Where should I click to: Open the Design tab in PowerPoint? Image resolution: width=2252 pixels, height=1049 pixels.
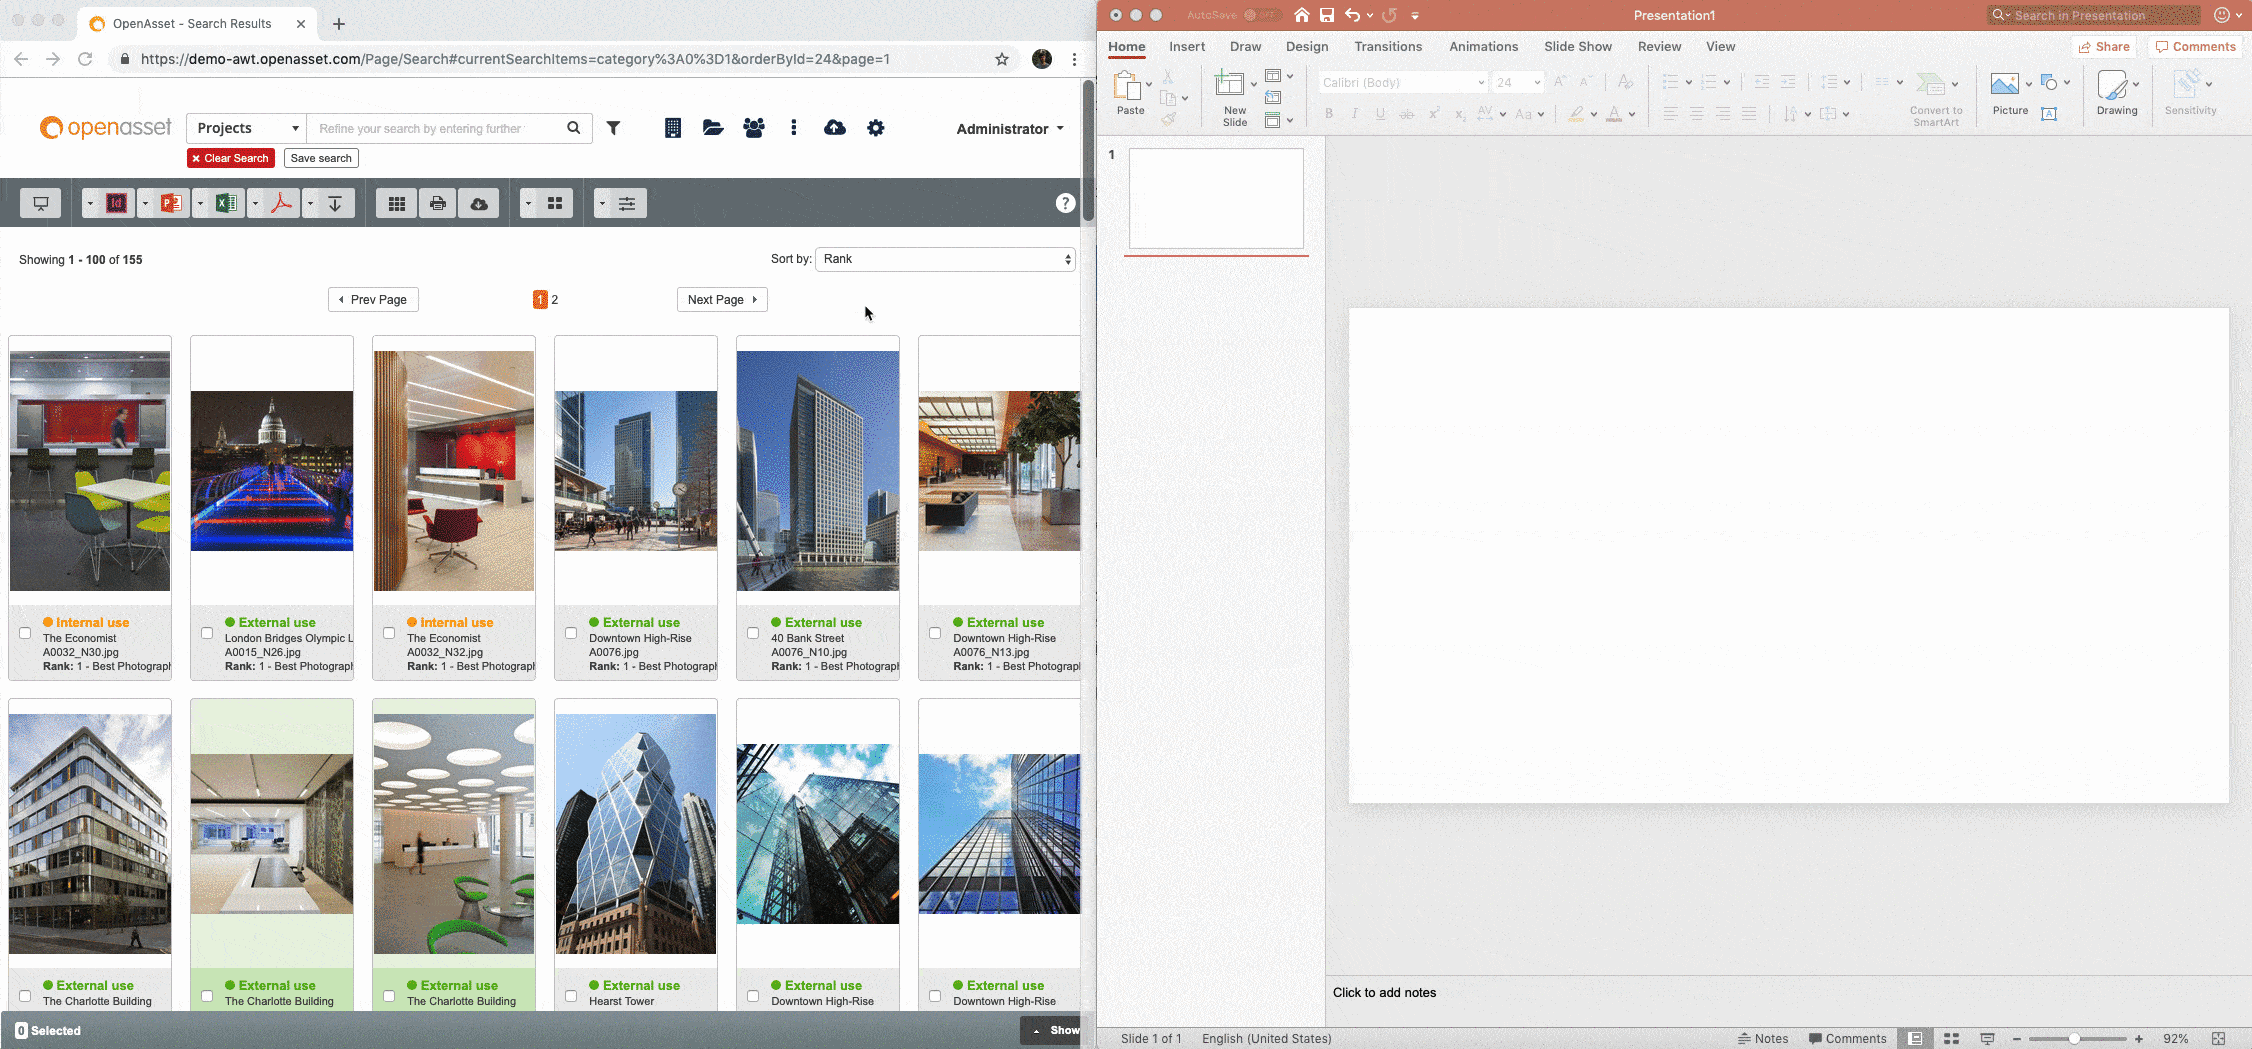[1307, 47]
